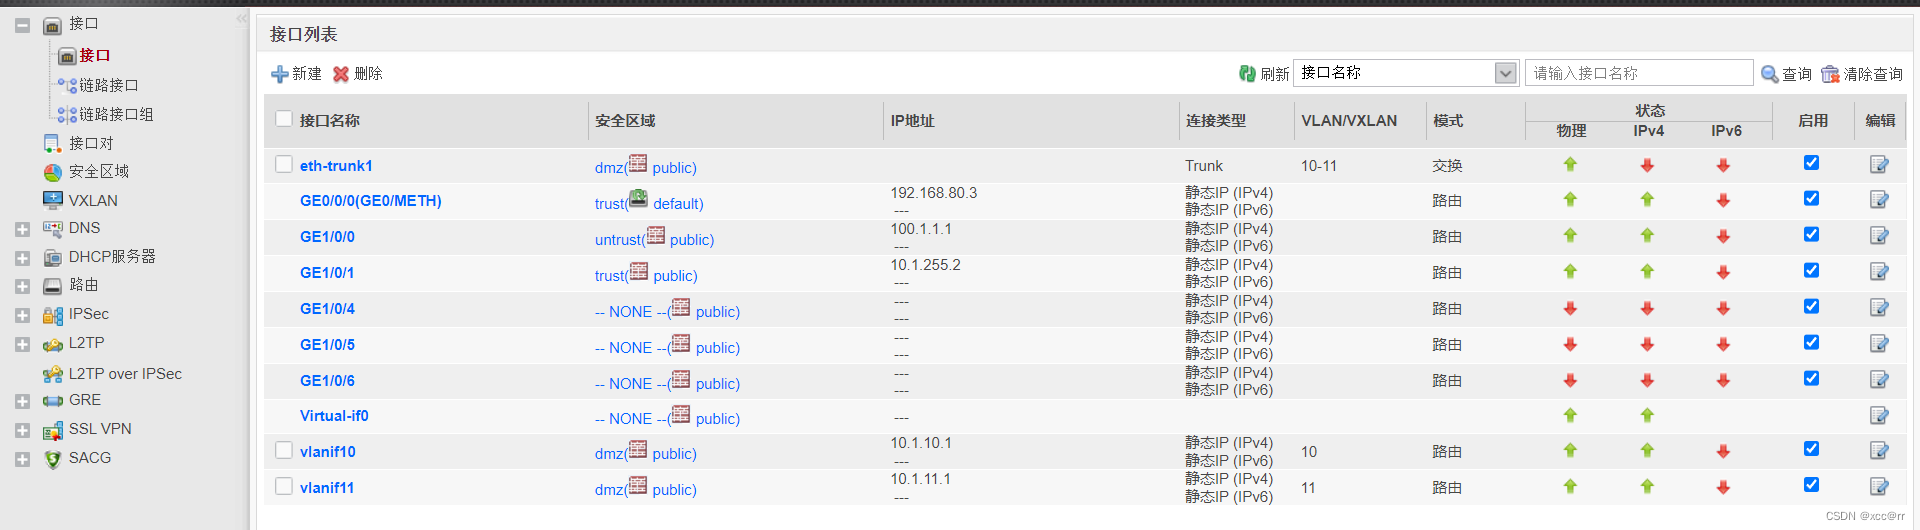Disable the 启用 checkbox for GE1/0/4
The height and width of the screenshot is (530, 1920).
click(1811, 306)
